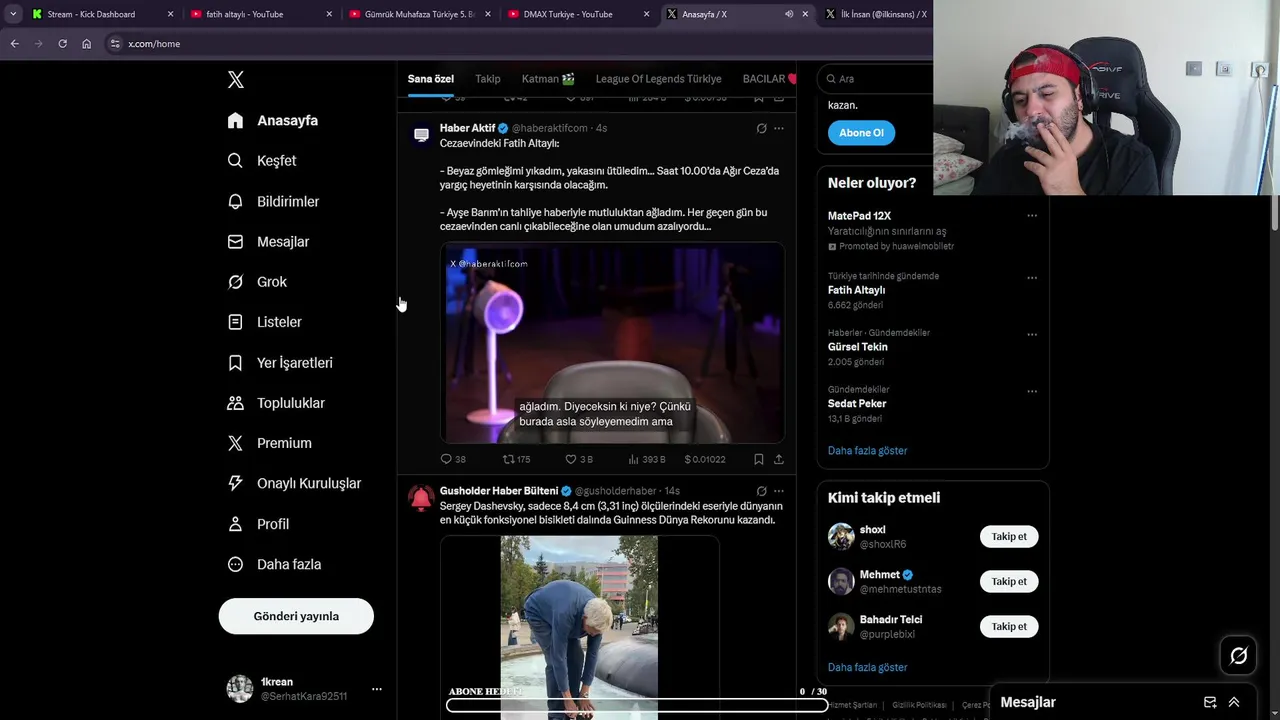Open Haber Aktif profile avatar
This screenshot has width=1280, height=720.
point(421,134)
